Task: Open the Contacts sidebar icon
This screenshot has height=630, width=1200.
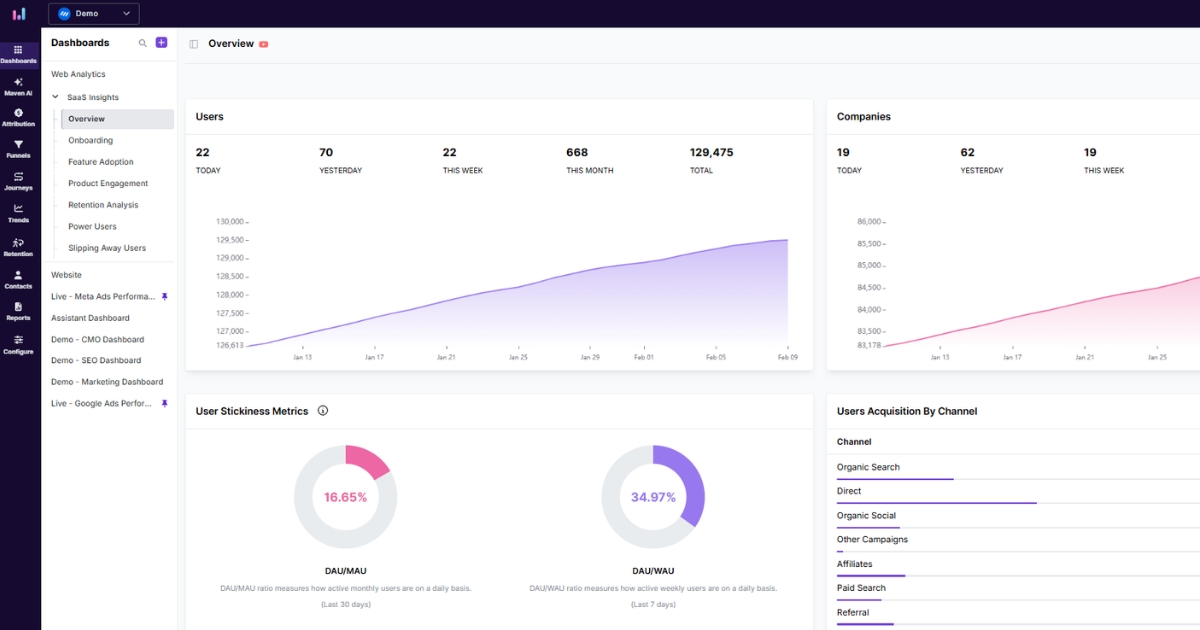Action: (x=18, y=280)
